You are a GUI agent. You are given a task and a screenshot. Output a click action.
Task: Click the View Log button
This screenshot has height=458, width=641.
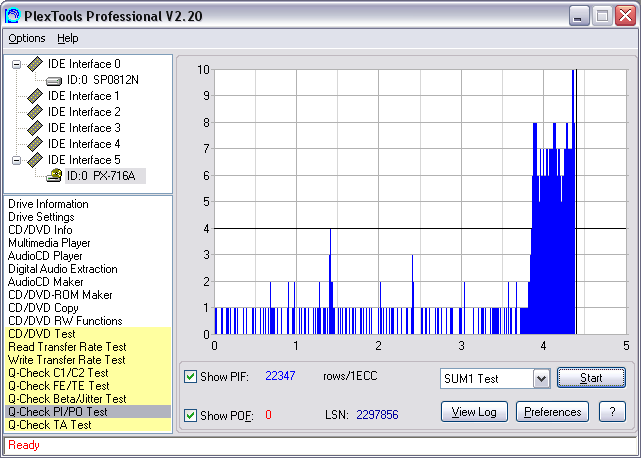click(474, 412)
